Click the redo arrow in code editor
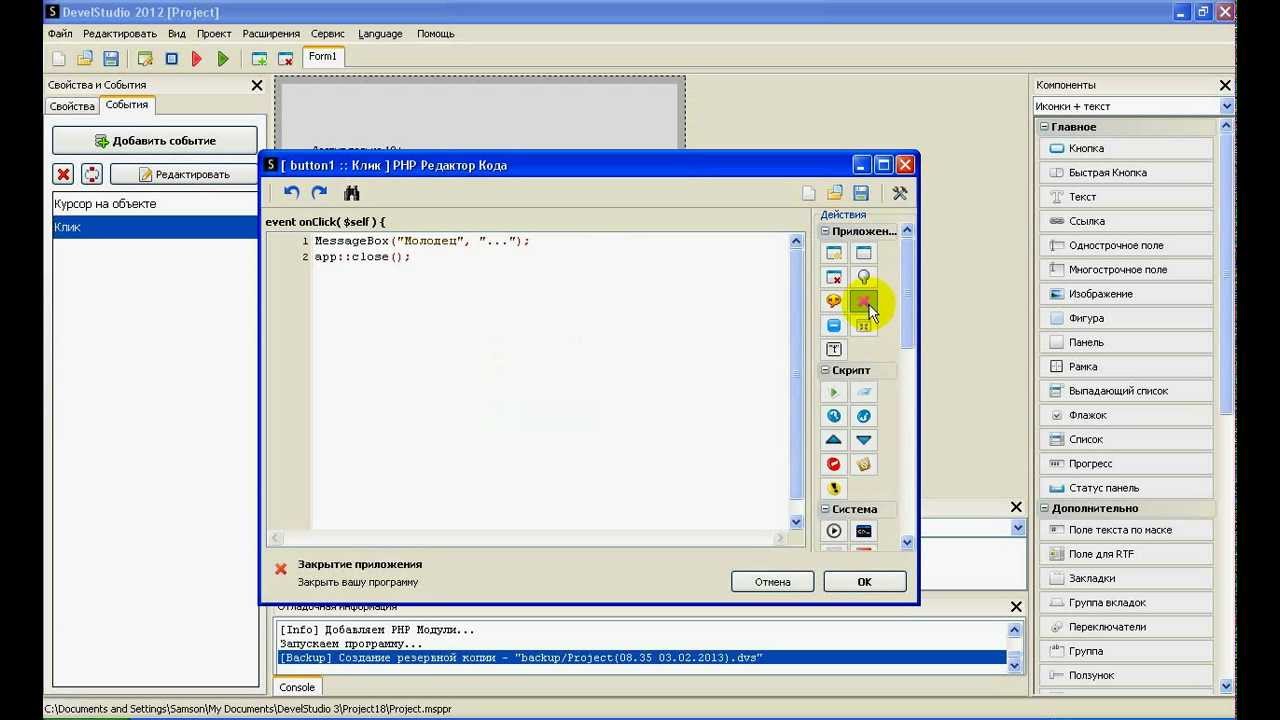 coord(319,193)
